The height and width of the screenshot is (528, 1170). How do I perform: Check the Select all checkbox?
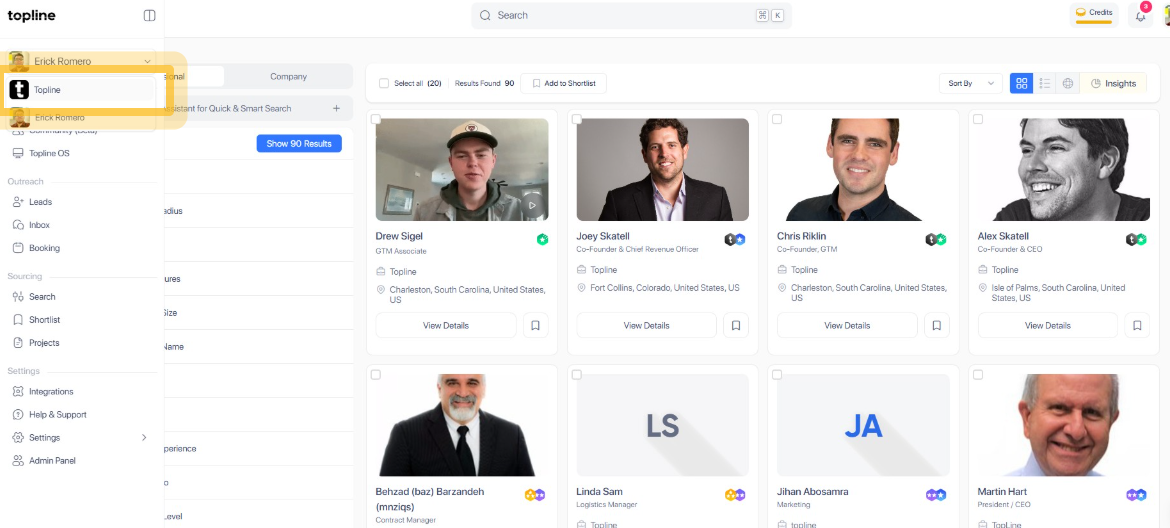tap(384, 84)
